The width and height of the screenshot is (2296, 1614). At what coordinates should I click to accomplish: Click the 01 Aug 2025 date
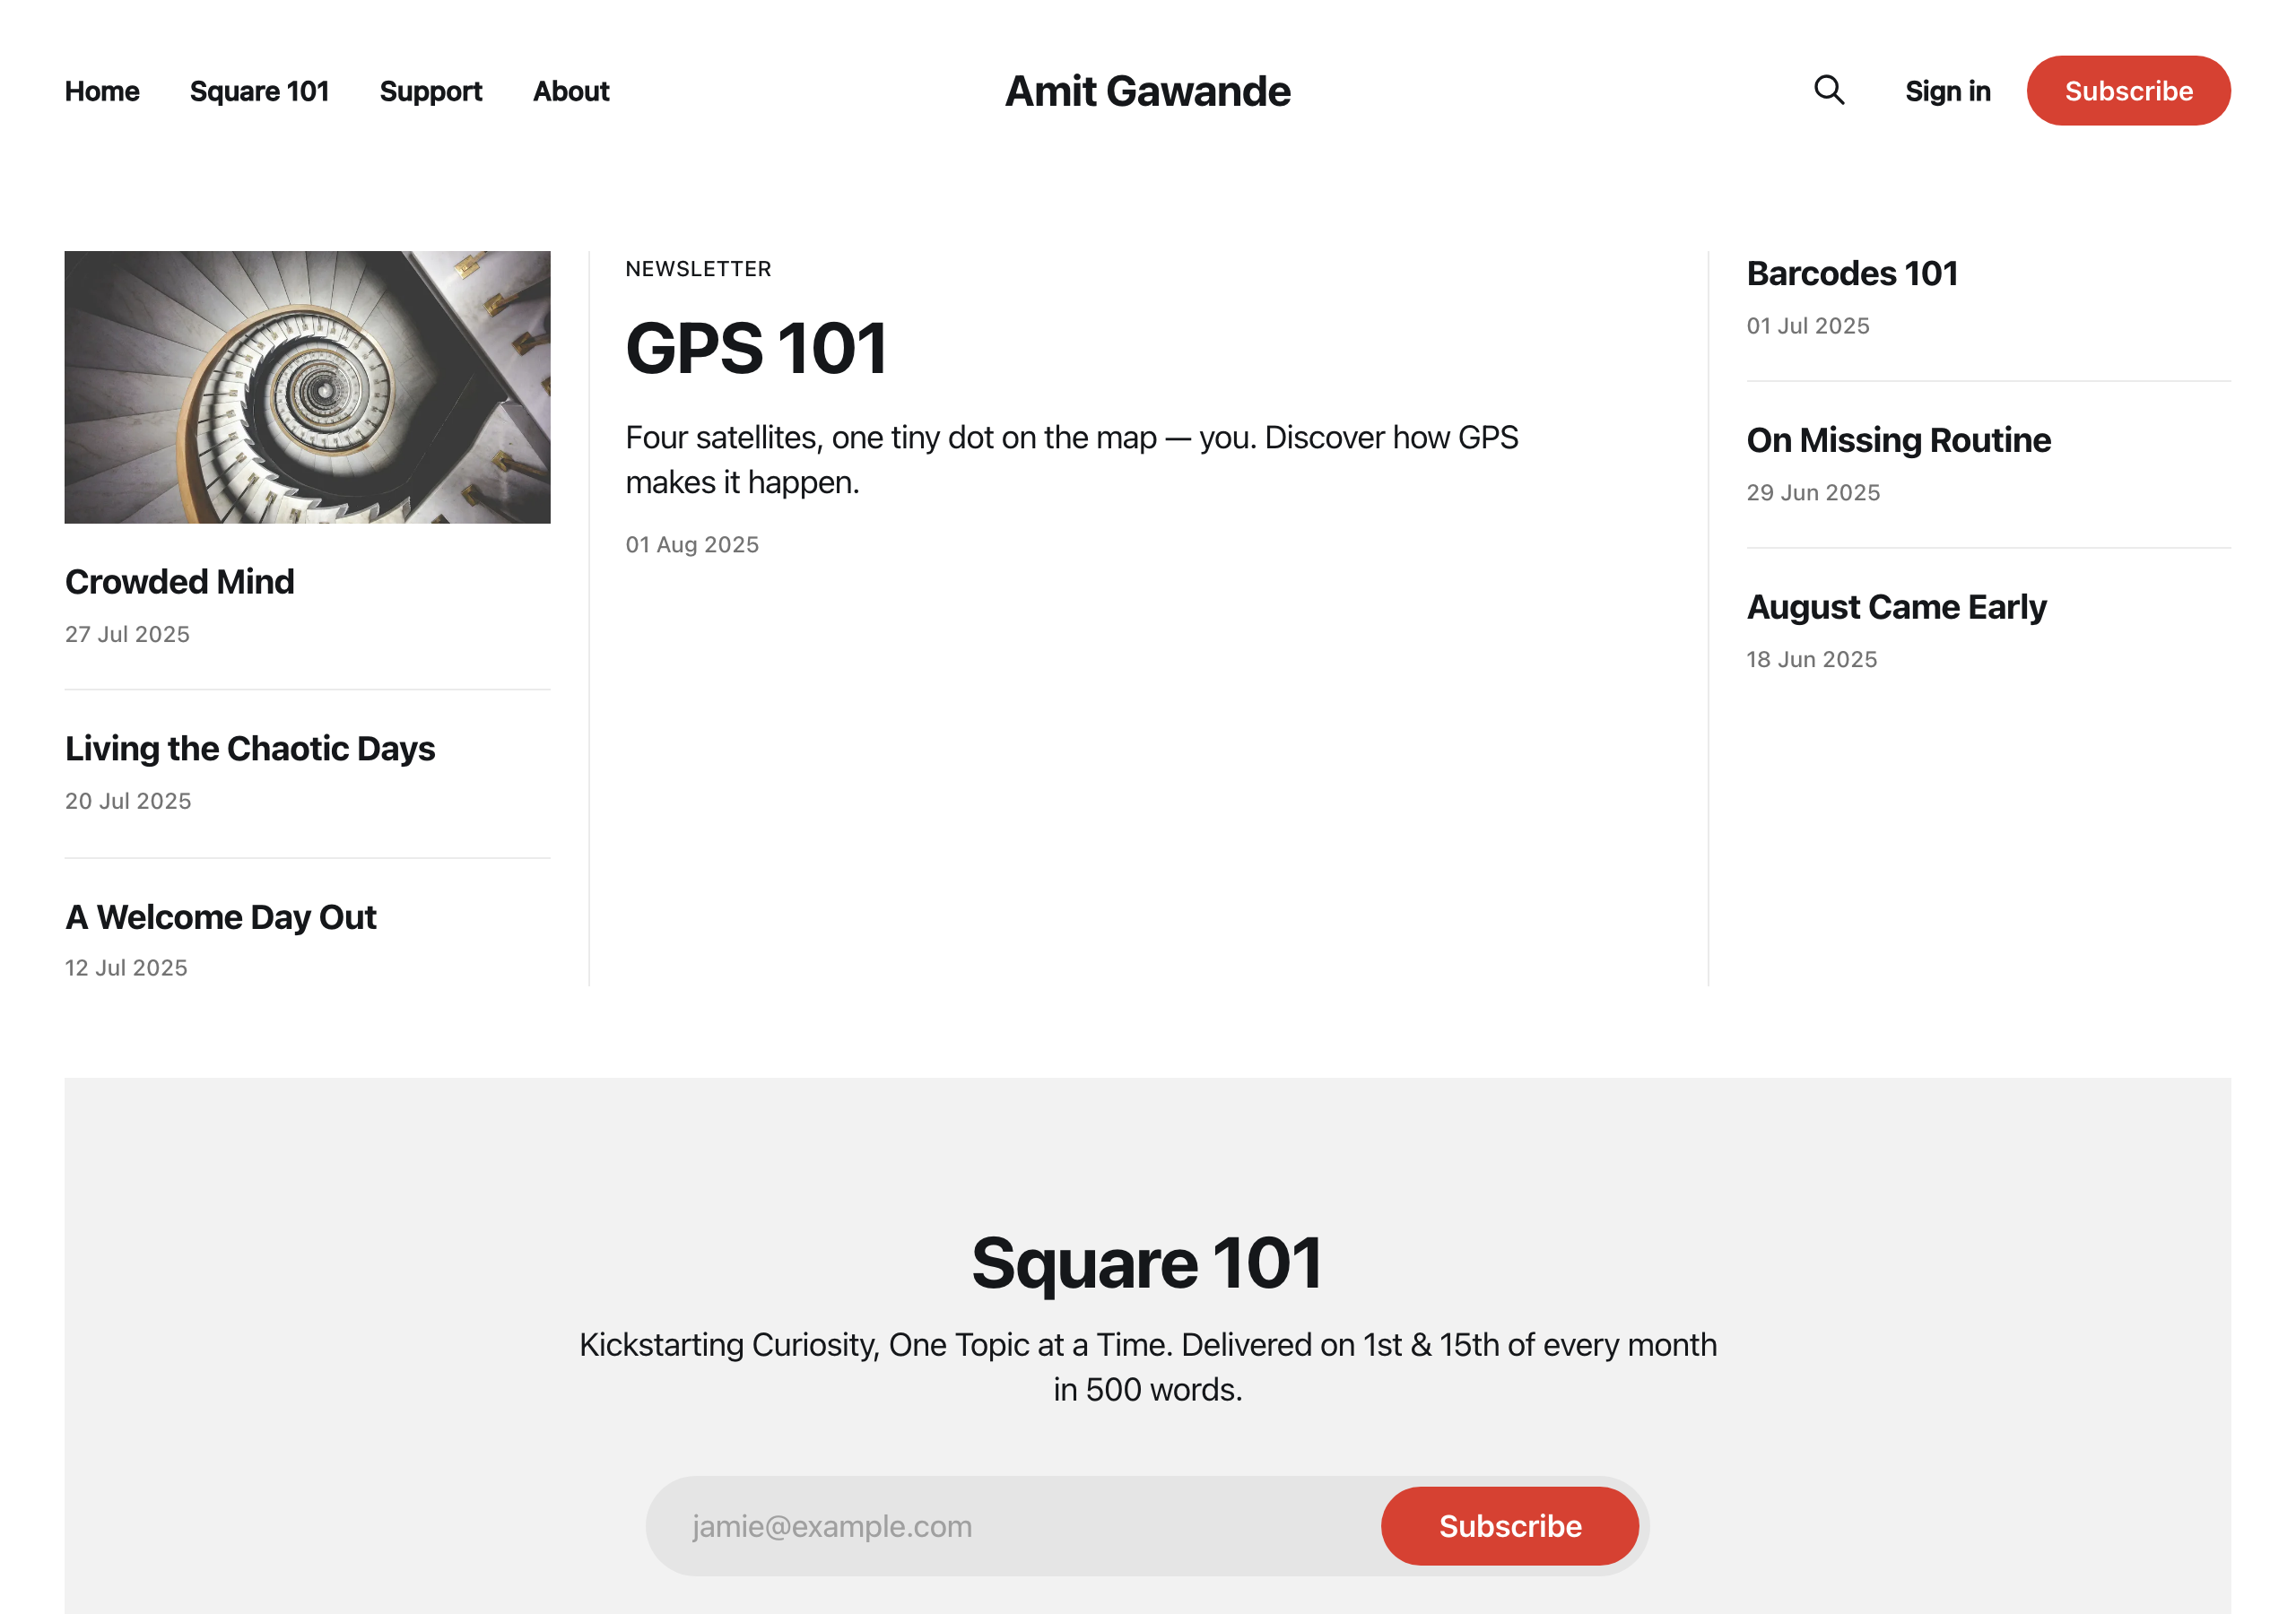(692, 545)
